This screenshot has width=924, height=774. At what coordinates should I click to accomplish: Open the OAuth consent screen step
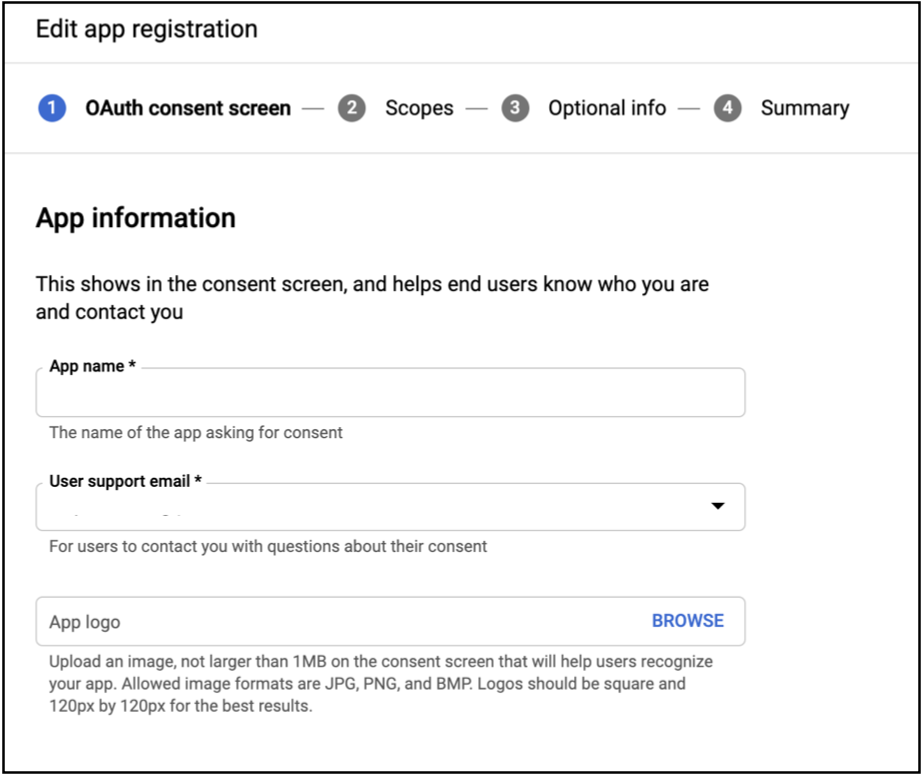(188, 108)
